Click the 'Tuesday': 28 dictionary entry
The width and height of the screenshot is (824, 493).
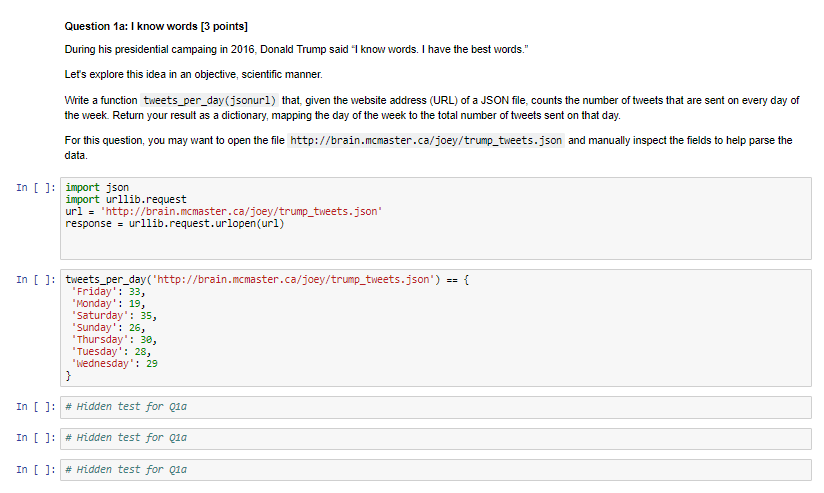pyautogui.click(x=111, y=352)
